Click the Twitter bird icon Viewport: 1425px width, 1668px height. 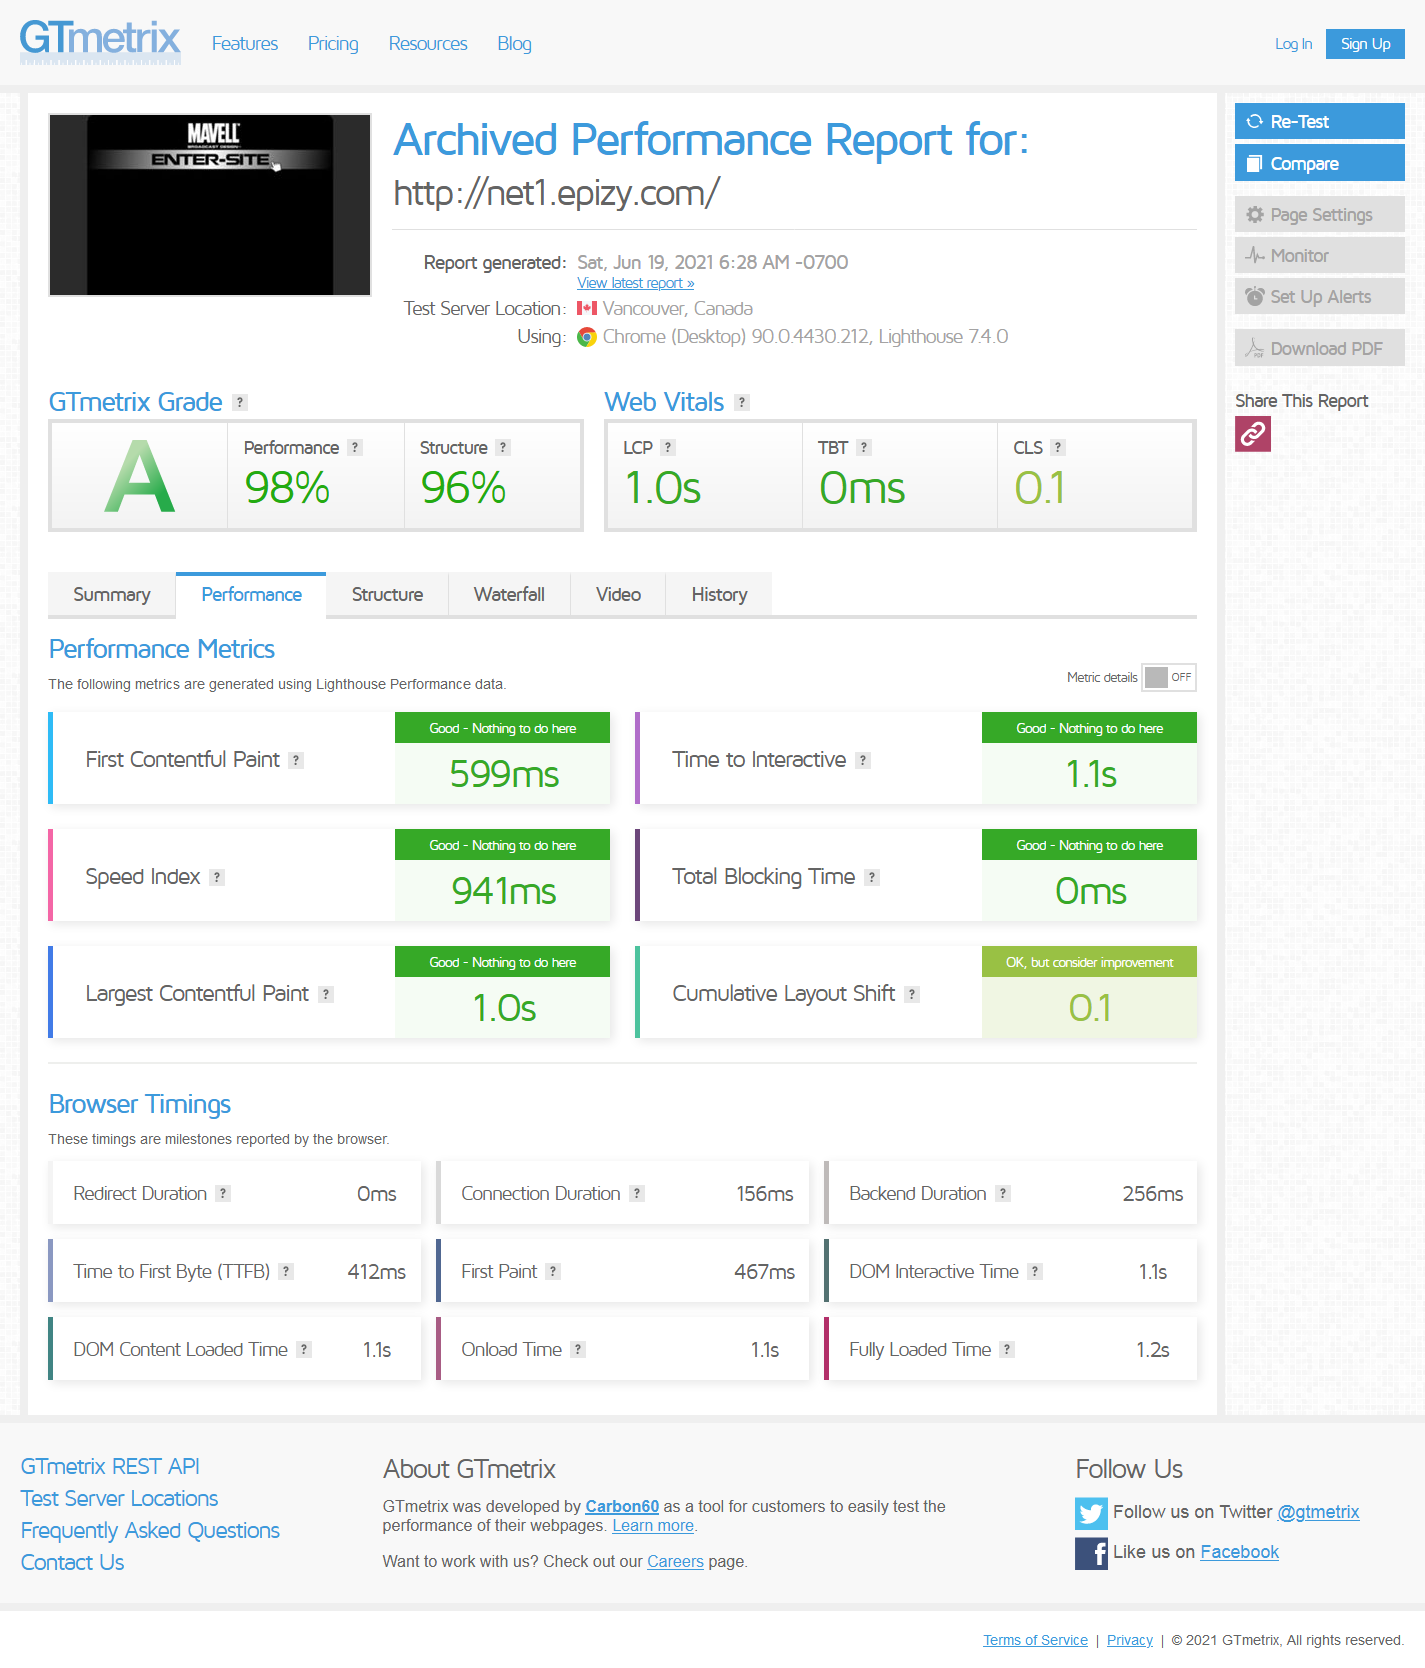1091,1512
